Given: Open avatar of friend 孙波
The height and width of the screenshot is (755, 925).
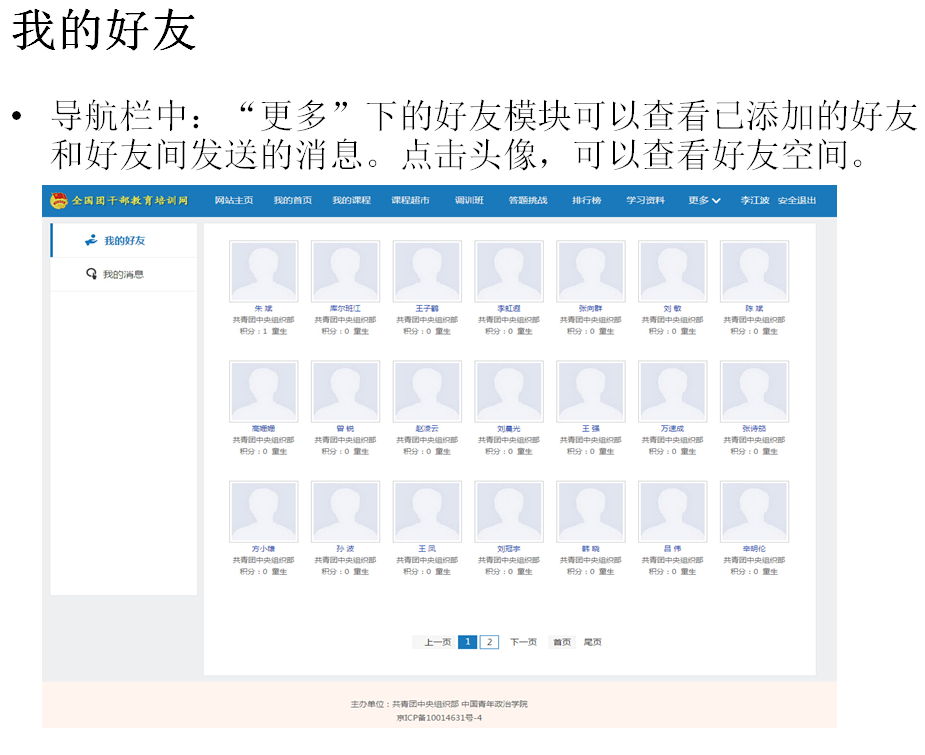Looking at the screenshot, I should (x=345, y=512).
